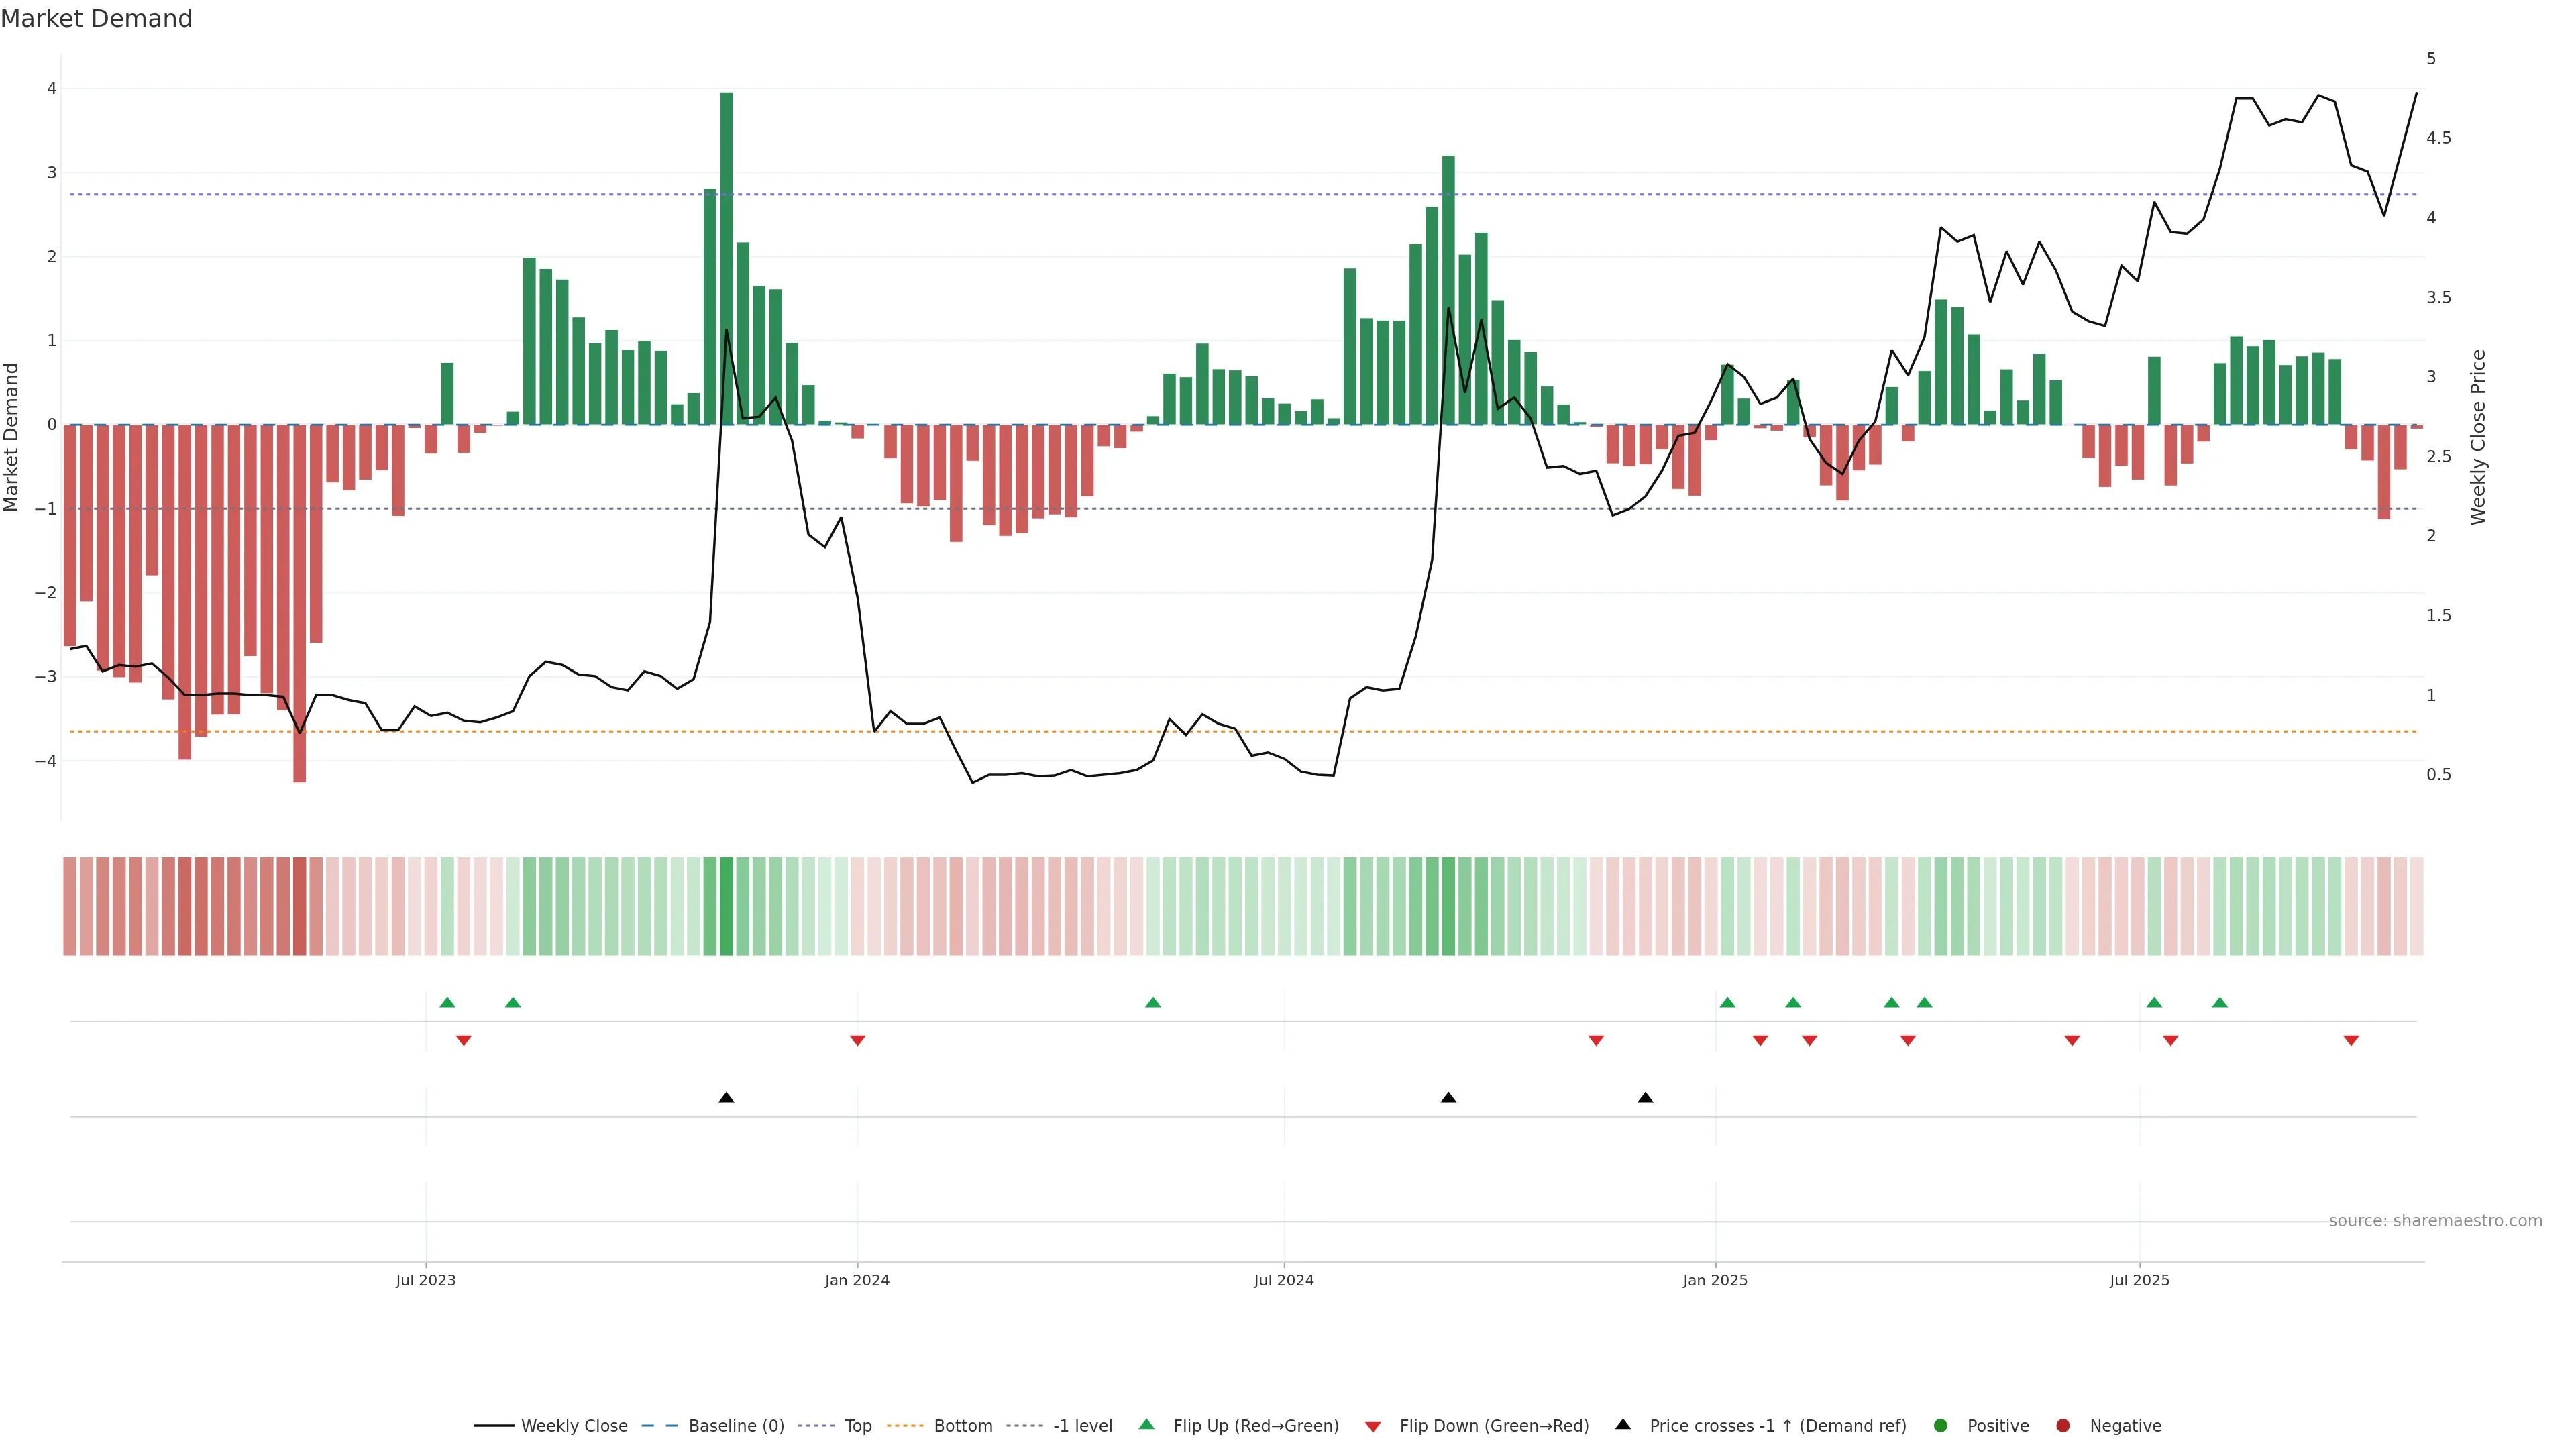Click the first green flip-up marker
Screen dimensions: 2576x1449
click(447, 1002)
